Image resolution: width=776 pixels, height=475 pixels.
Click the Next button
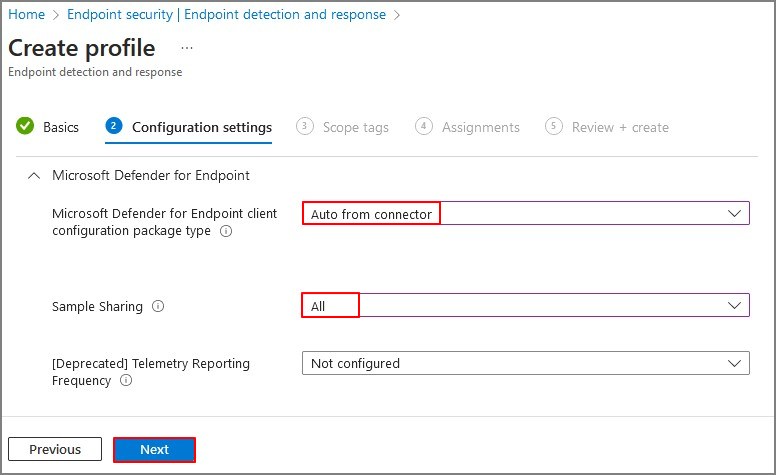[x=154, y=450]
